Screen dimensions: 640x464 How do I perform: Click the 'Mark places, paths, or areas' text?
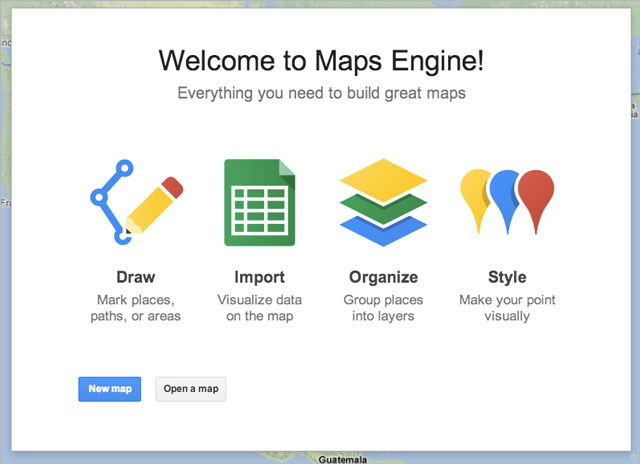136,308
